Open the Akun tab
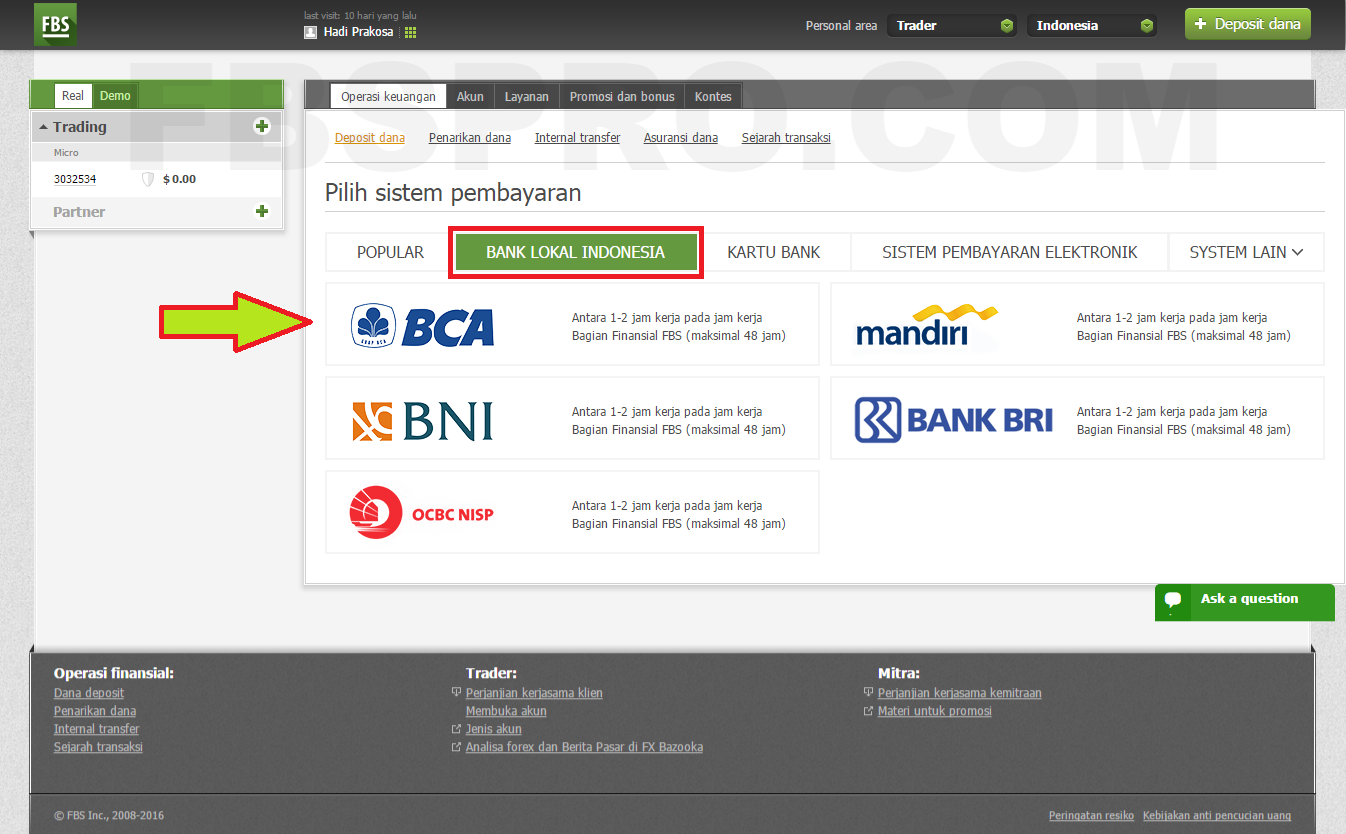 point(470,97)
